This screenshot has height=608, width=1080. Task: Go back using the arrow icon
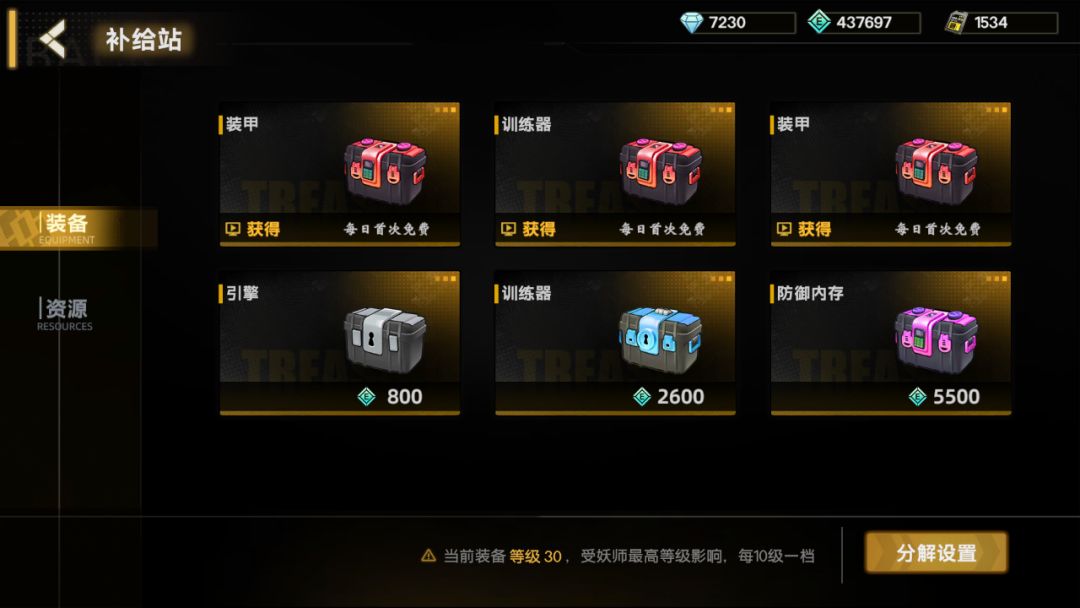coord(52,39)
